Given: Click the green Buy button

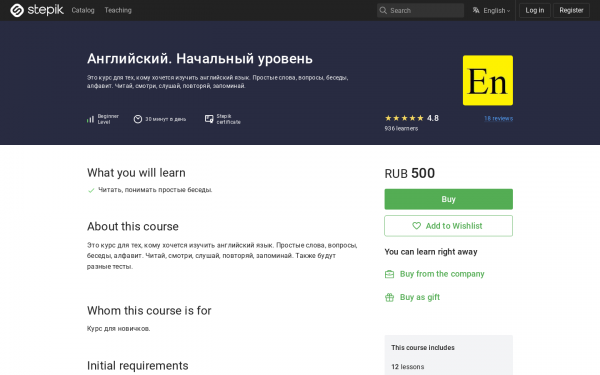Looking at the screenshot, I should (448, 199).
